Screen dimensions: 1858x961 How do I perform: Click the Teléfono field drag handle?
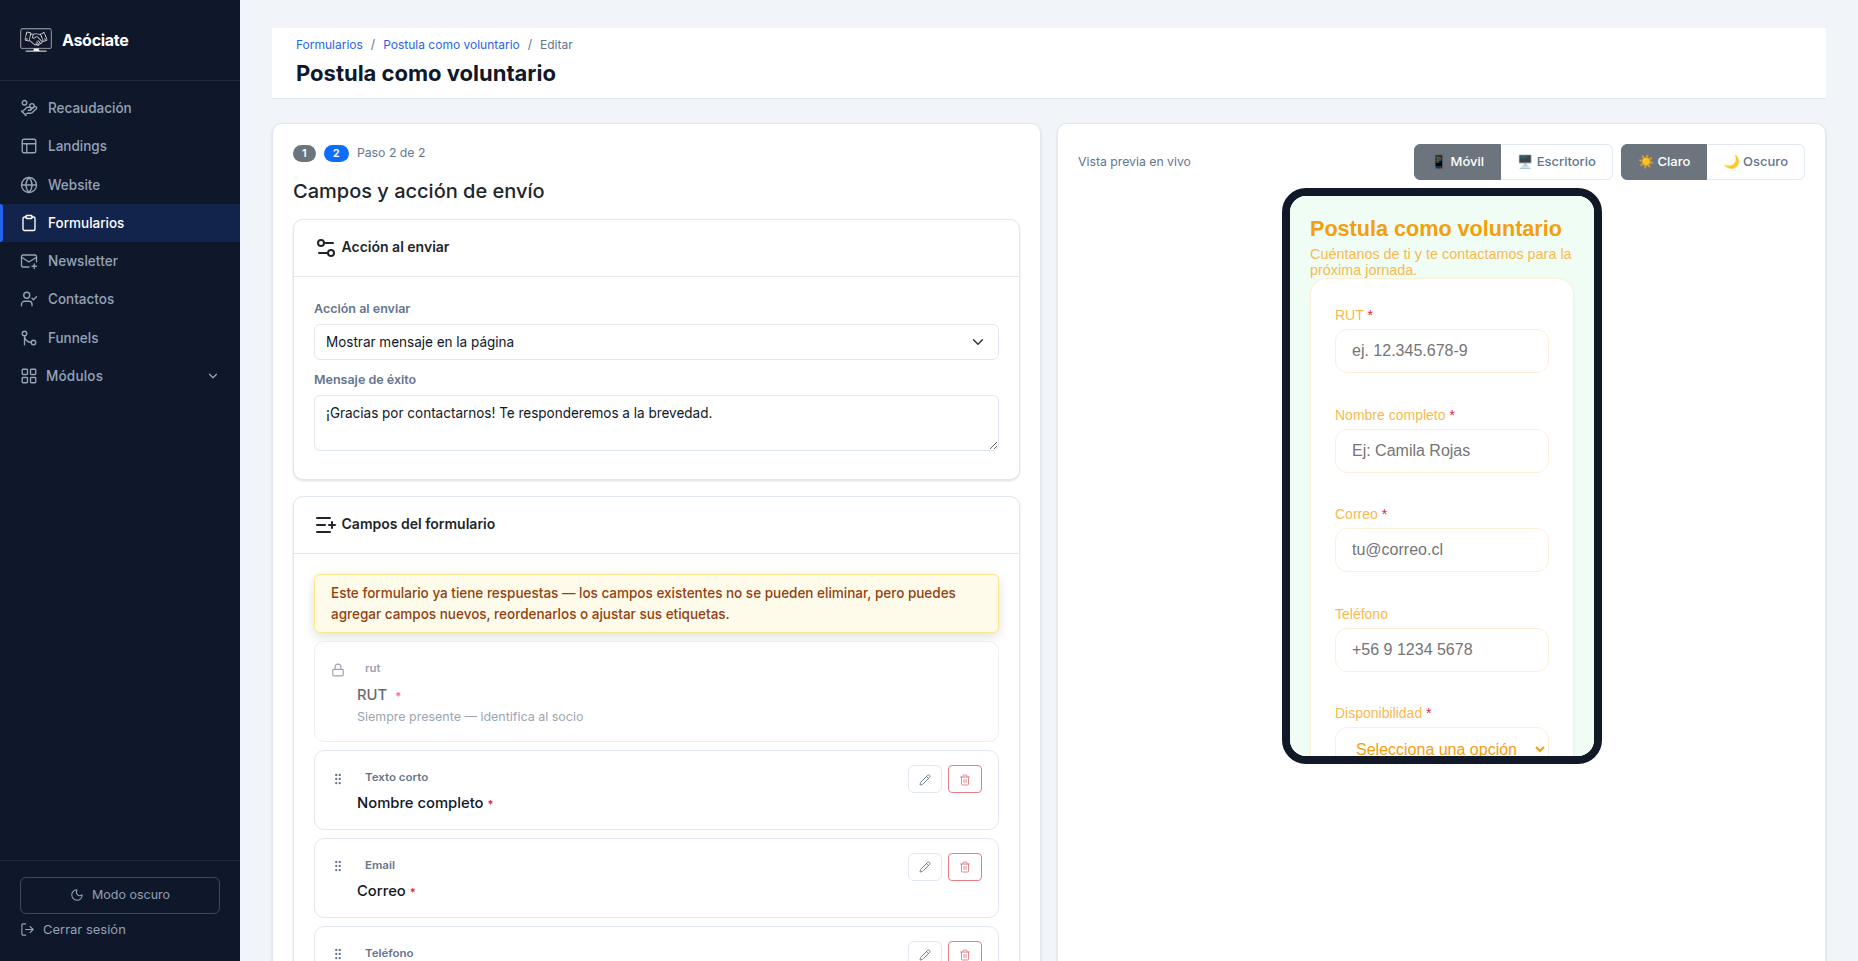tap(338, 954)
